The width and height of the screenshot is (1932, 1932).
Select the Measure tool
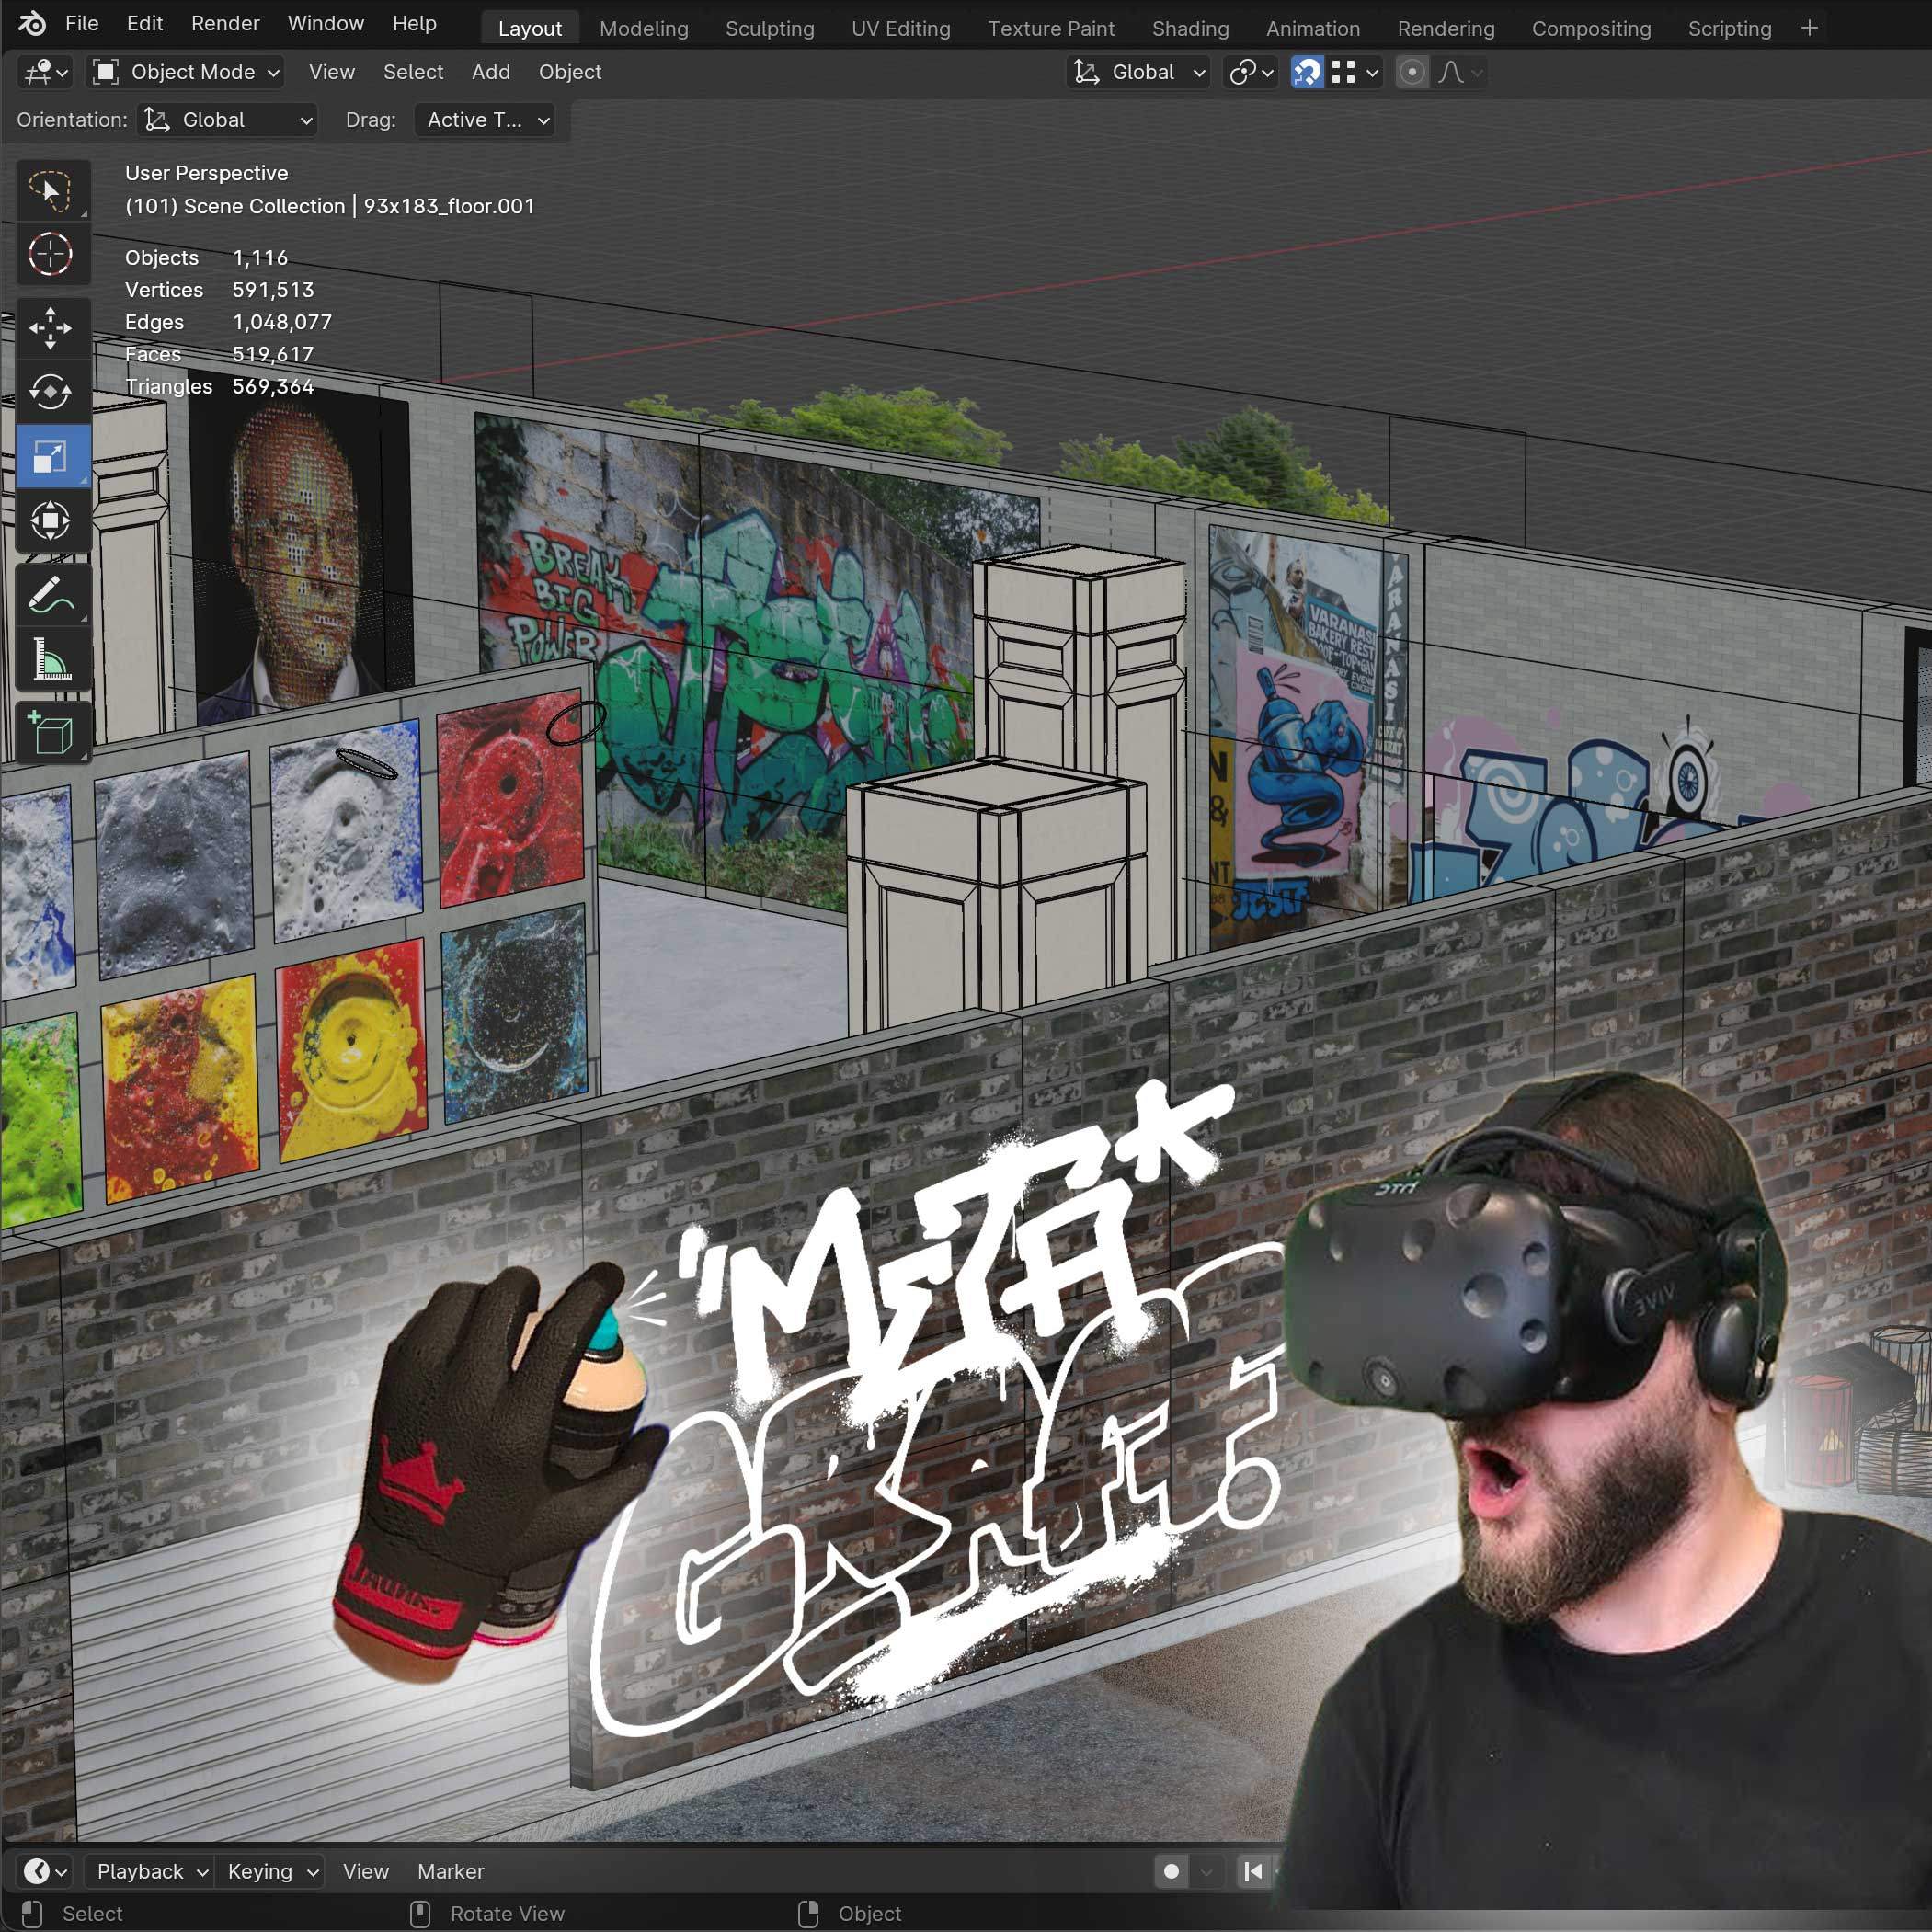click(x=50, y=660)
